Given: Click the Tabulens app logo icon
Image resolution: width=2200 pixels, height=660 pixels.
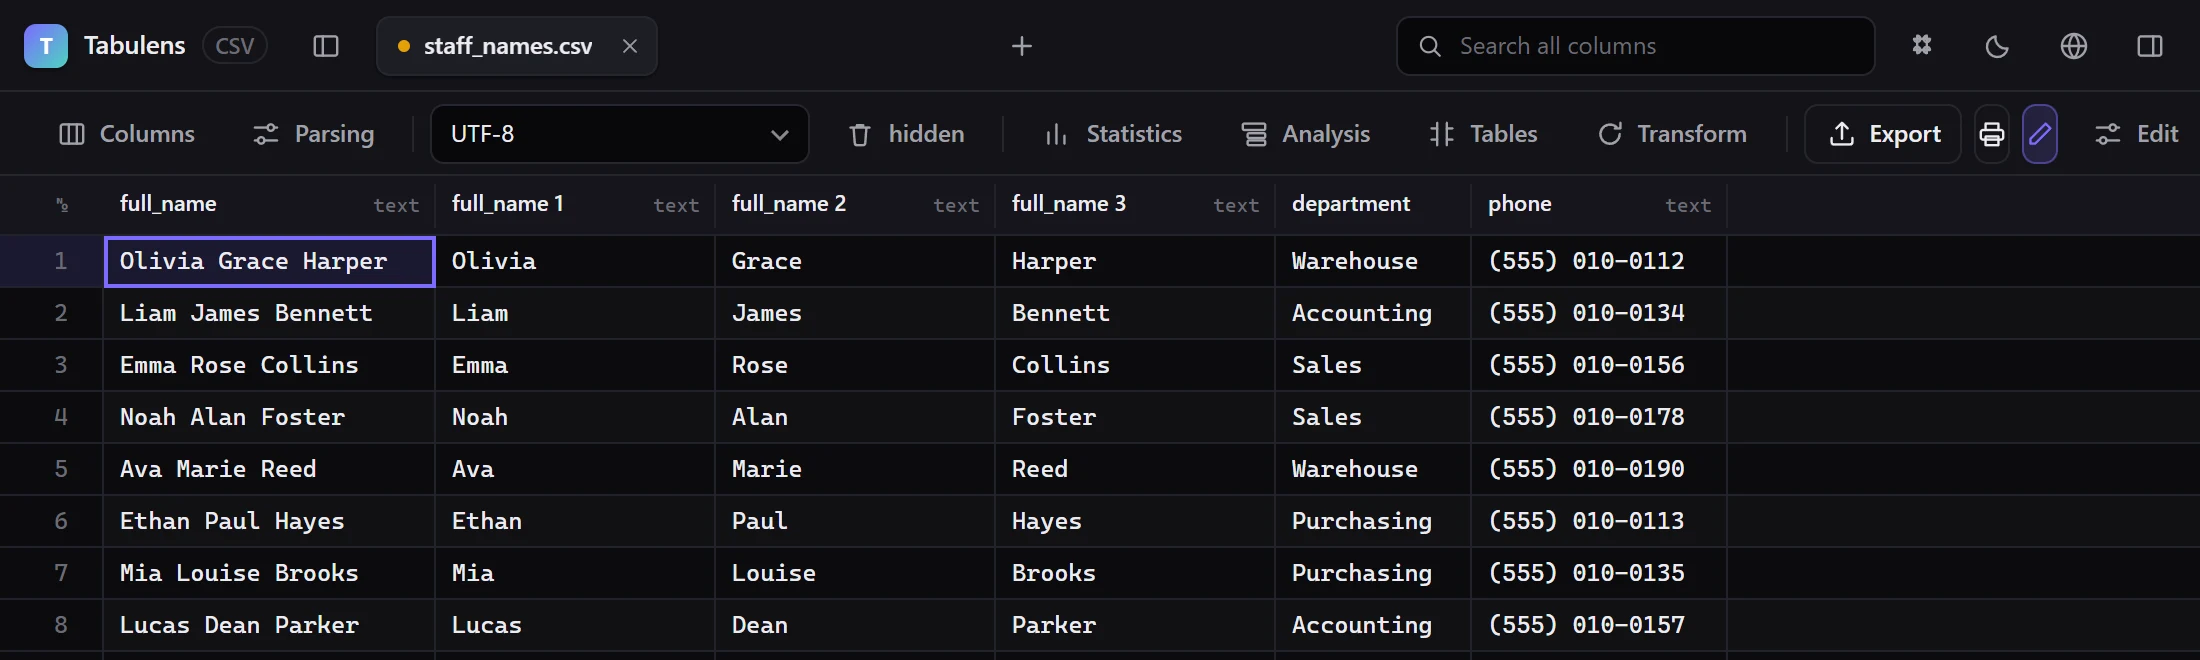Looking at the screenshot, I should [x=46, y=46].
